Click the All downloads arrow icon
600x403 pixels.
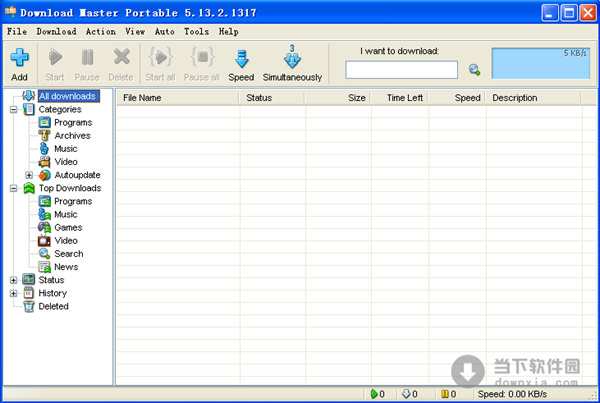tap(28, 96)
